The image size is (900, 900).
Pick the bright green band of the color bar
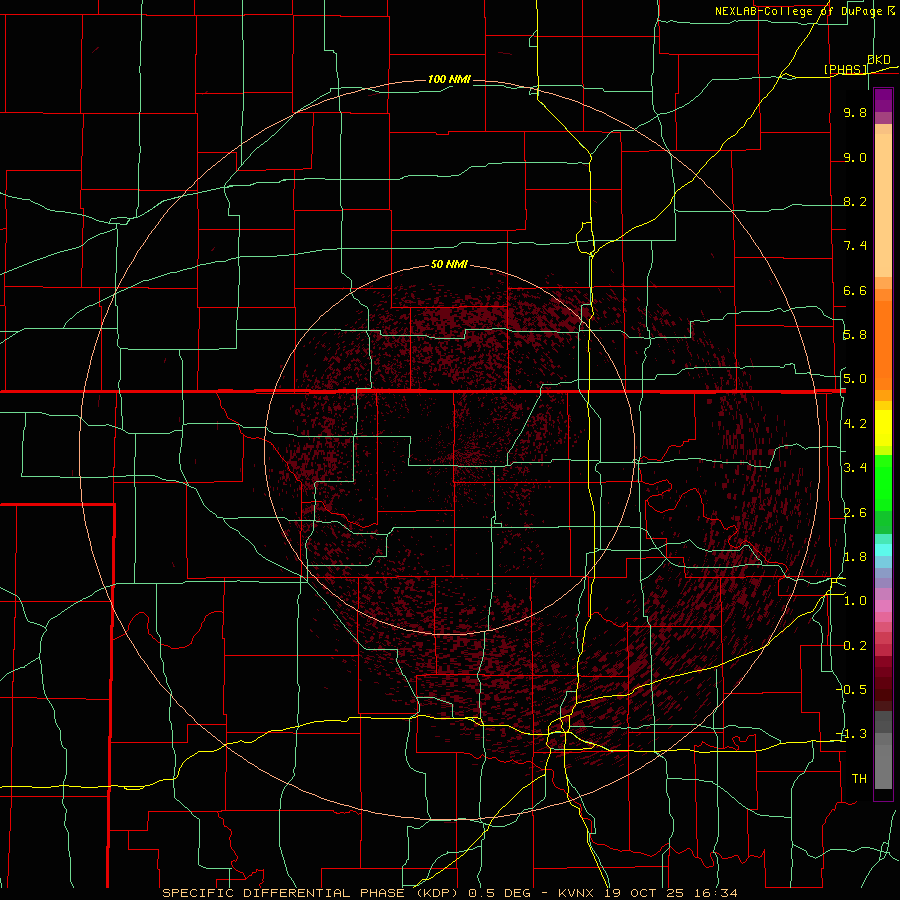883,485
